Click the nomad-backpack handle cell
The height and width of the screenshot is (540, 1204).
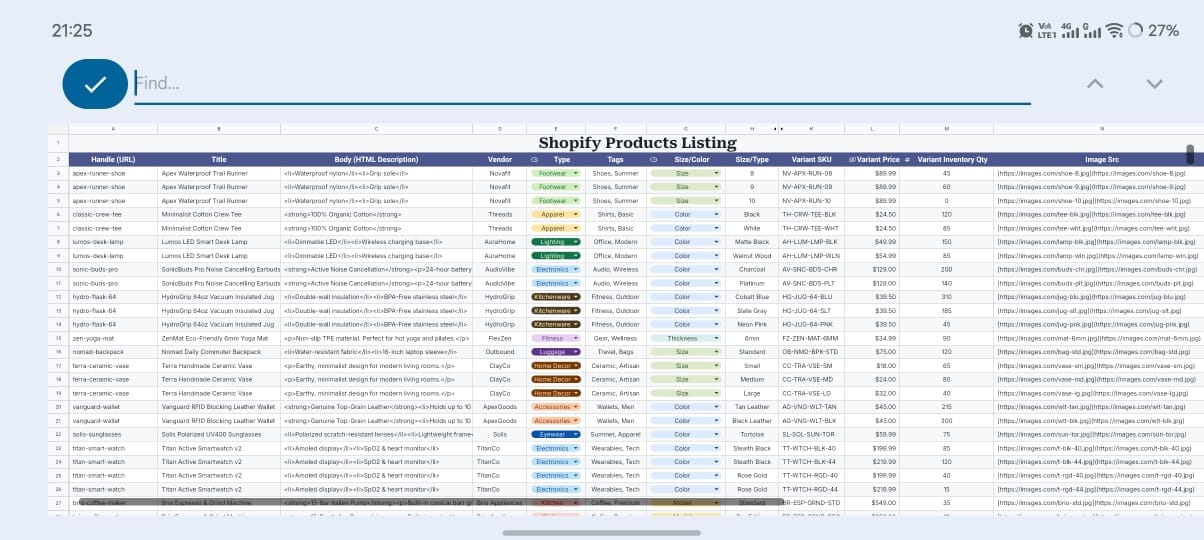(113, 352)
